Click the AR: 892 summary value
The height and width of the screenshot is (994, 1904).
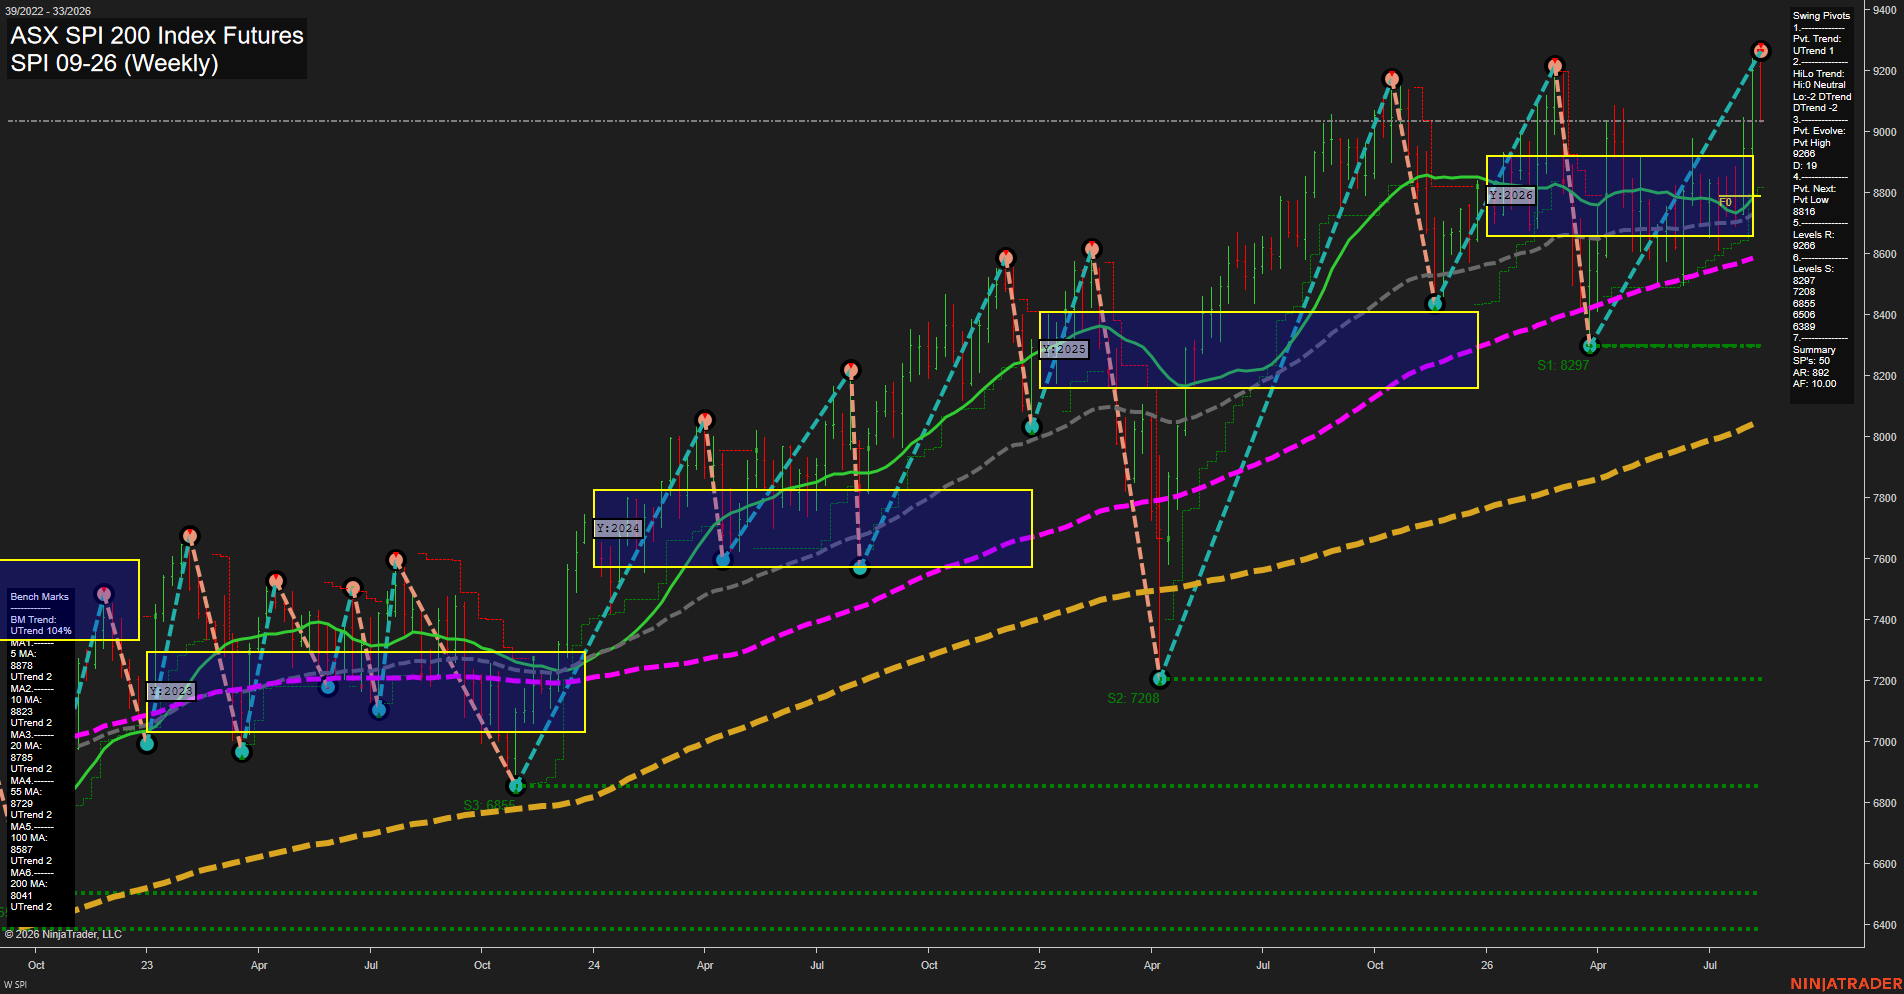pyautogui.click(x=1811, y=373)
